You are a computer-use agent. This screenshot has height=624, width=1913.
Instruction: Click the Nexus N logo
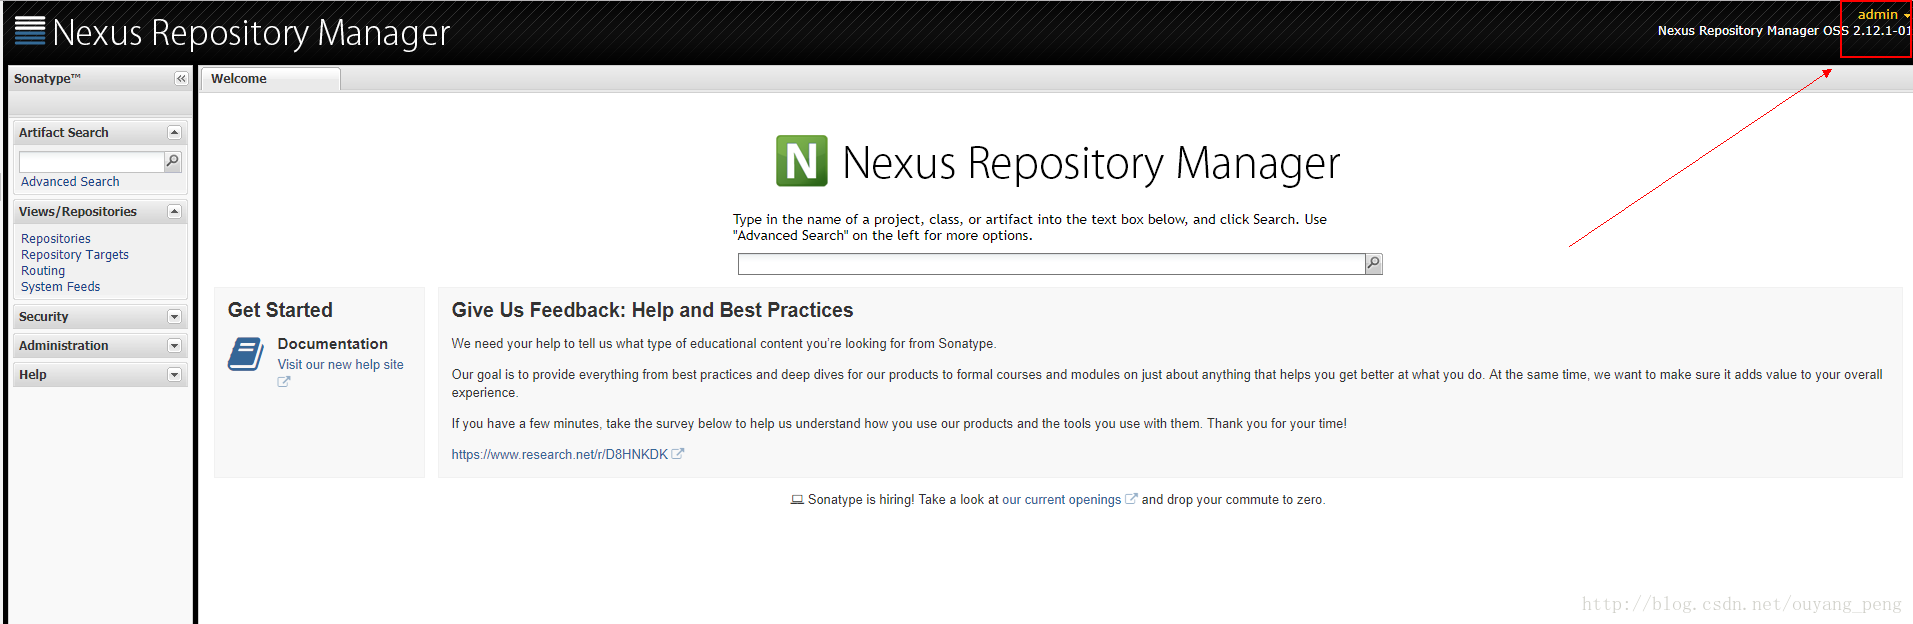point(802,161)
